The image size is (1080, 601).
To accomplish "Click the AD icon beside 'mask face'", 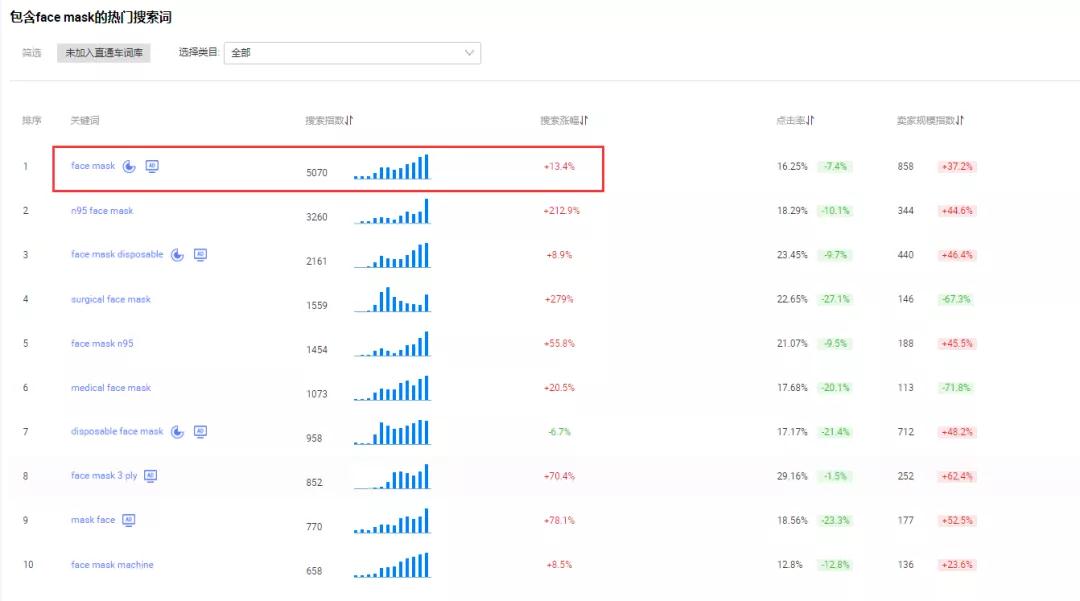I will (x=128, y=520).
